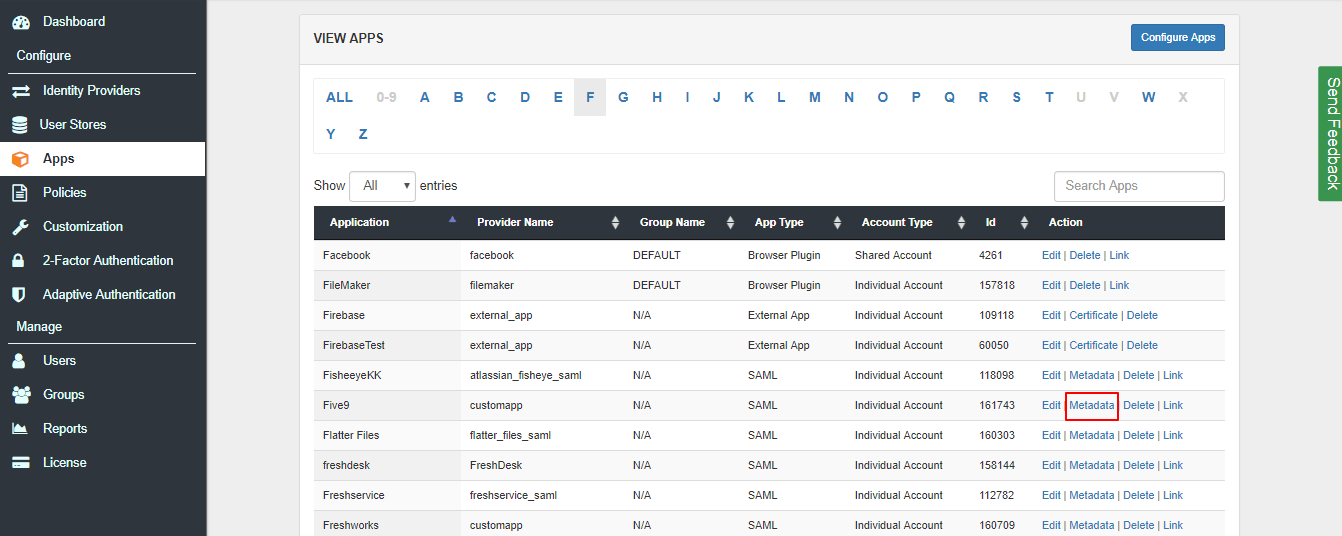
Task: Open Metadata for Flatter Files
Action: pyautogui.click(x=1092, y=435)
